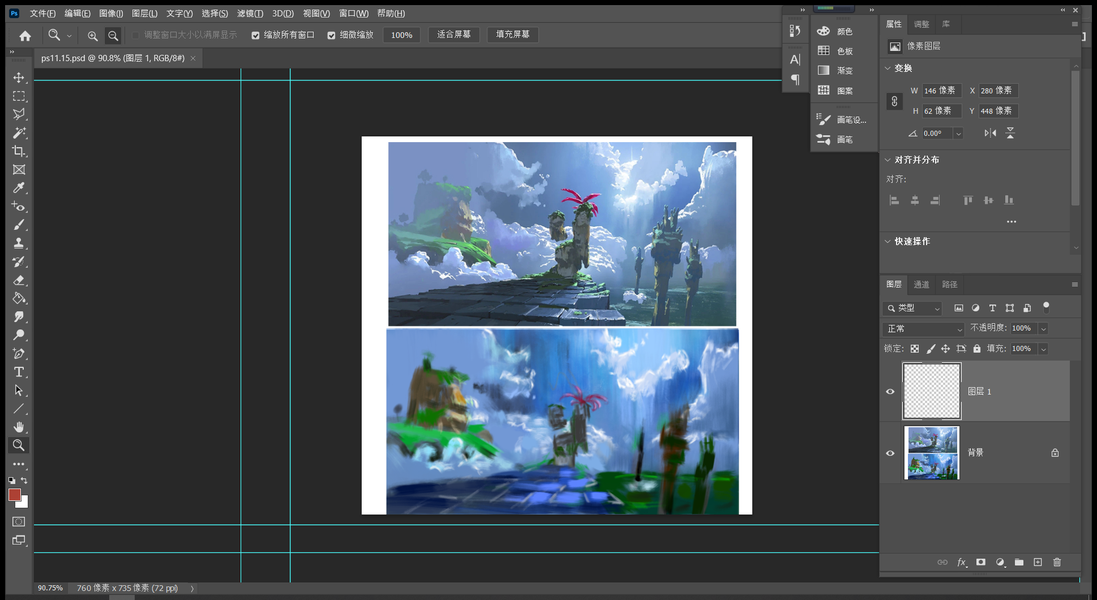Select the Horizontal Type tool
The width and height of the screenshot is (1097, 600).
(x=19, y=372)
